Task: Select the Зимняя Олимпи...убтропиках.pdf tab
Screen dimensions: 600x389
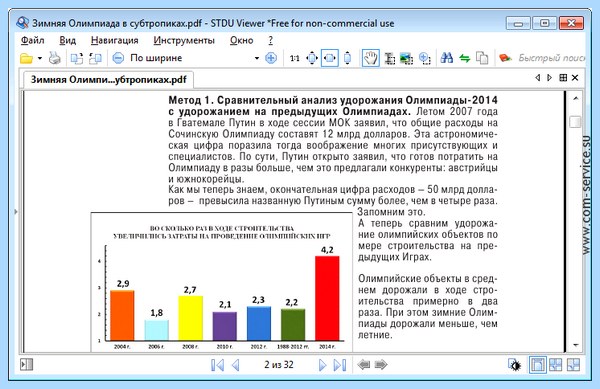Action: click(108, 80)
